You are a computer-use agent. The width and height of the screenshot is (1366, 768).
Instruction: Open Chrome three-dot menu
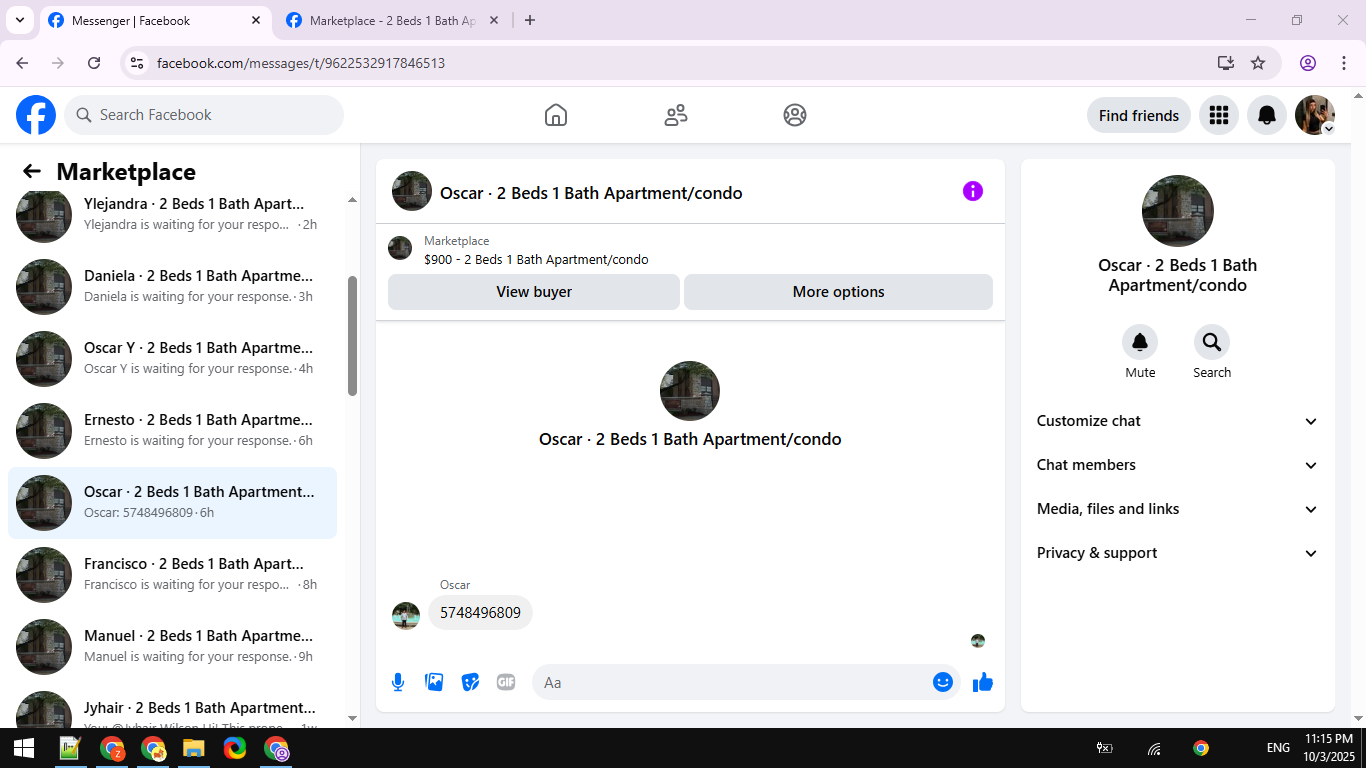1344,63
